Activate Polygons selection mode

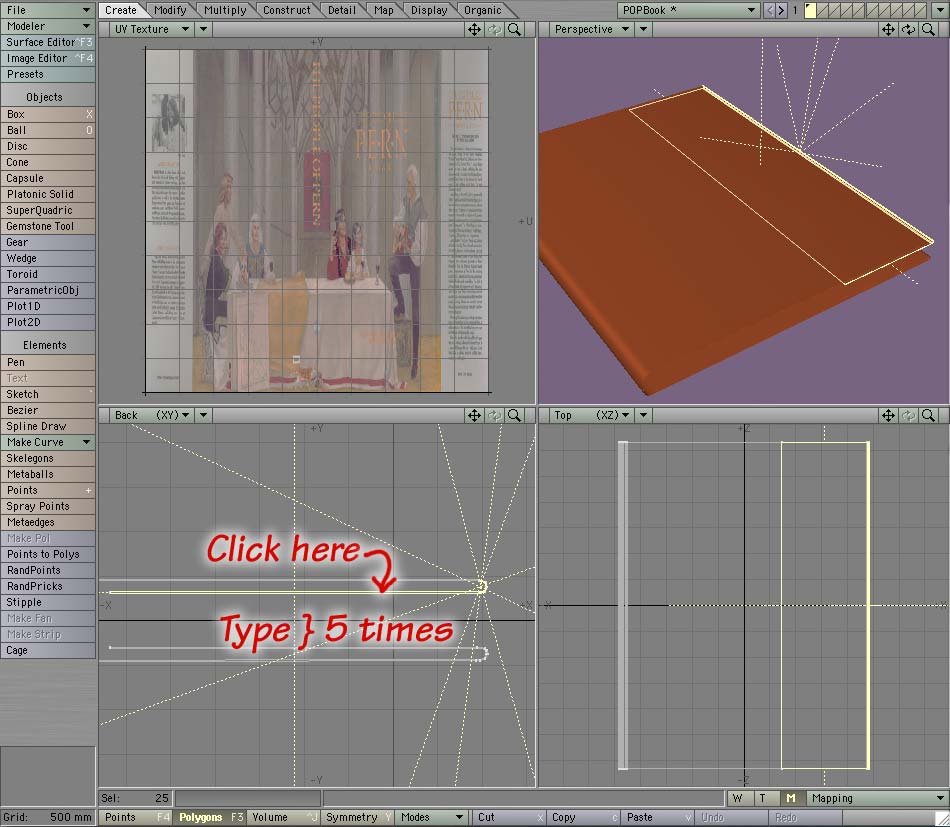[x=210, y=817]
